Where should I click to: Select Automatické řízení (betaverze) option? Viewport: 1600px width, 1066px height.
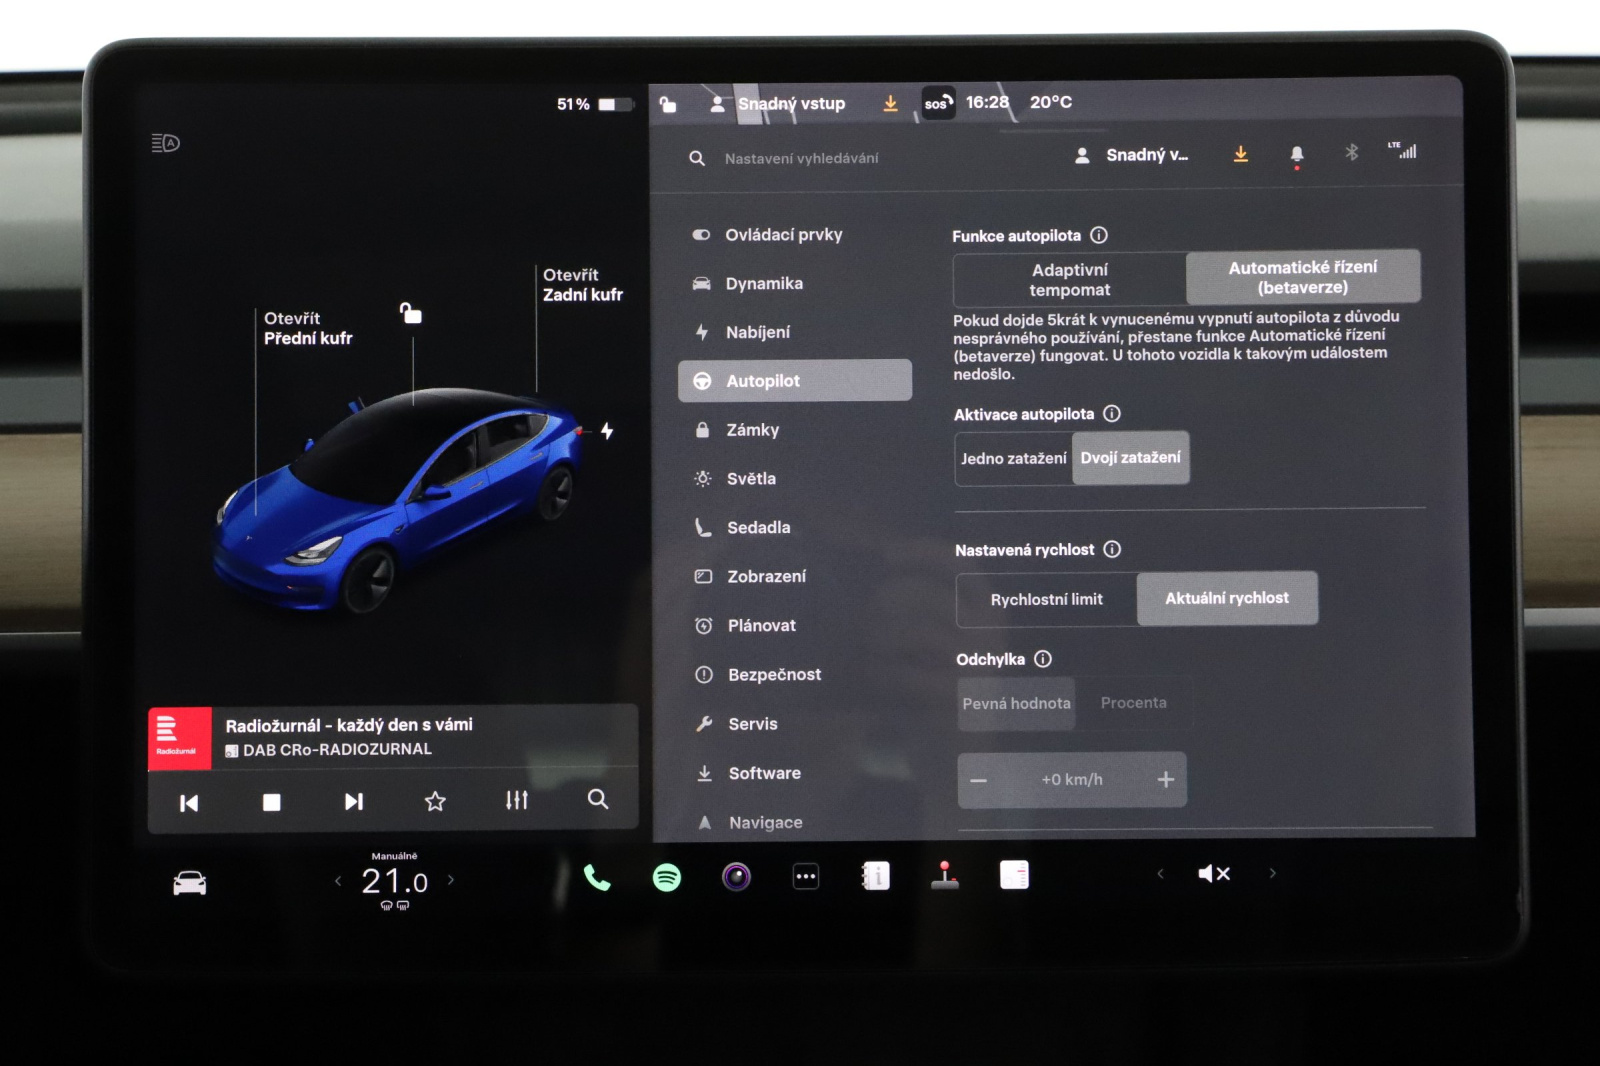click(1303, 277)
